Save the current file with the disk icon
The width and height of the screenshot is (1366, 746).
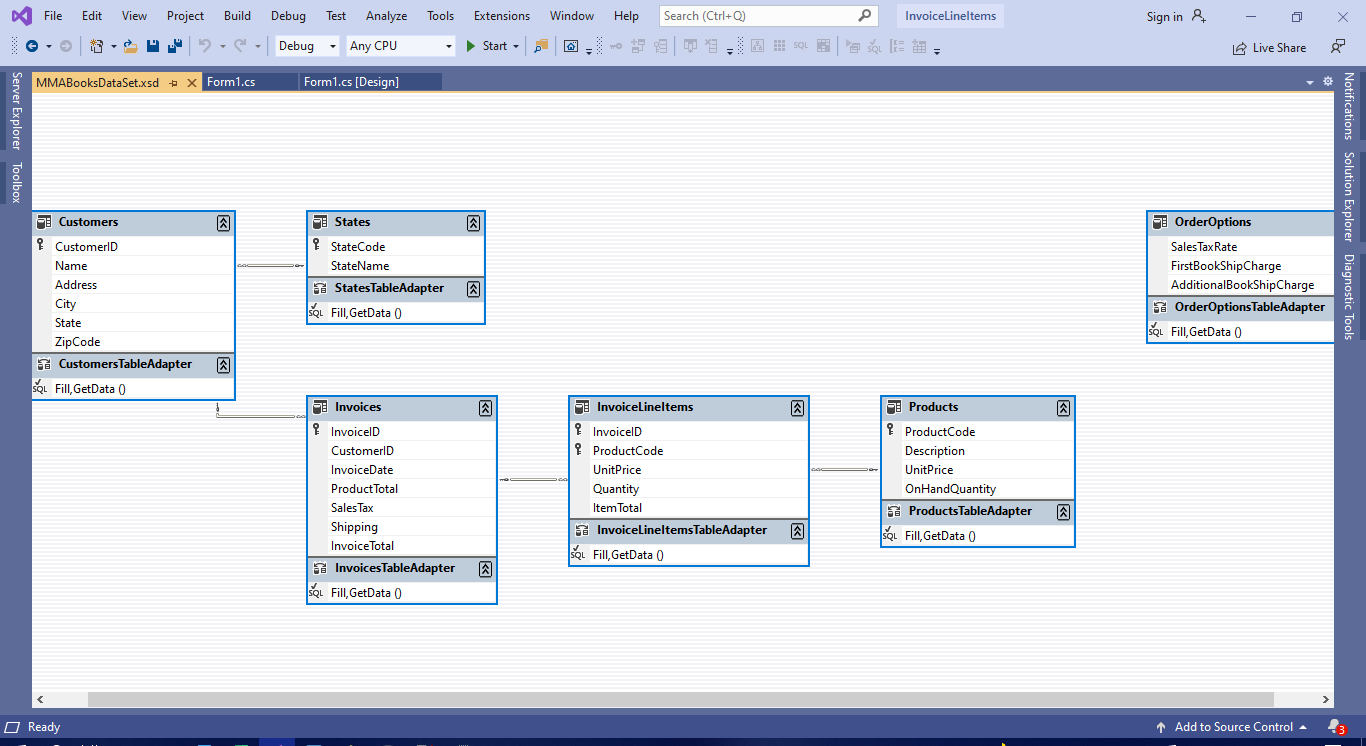coord(153,46)
